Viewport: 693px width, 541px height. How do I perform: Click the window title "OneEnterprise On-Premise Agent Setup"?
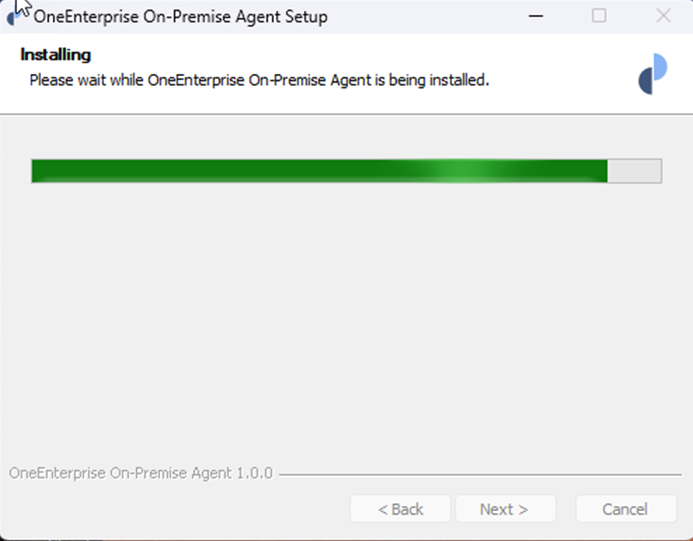181,16
